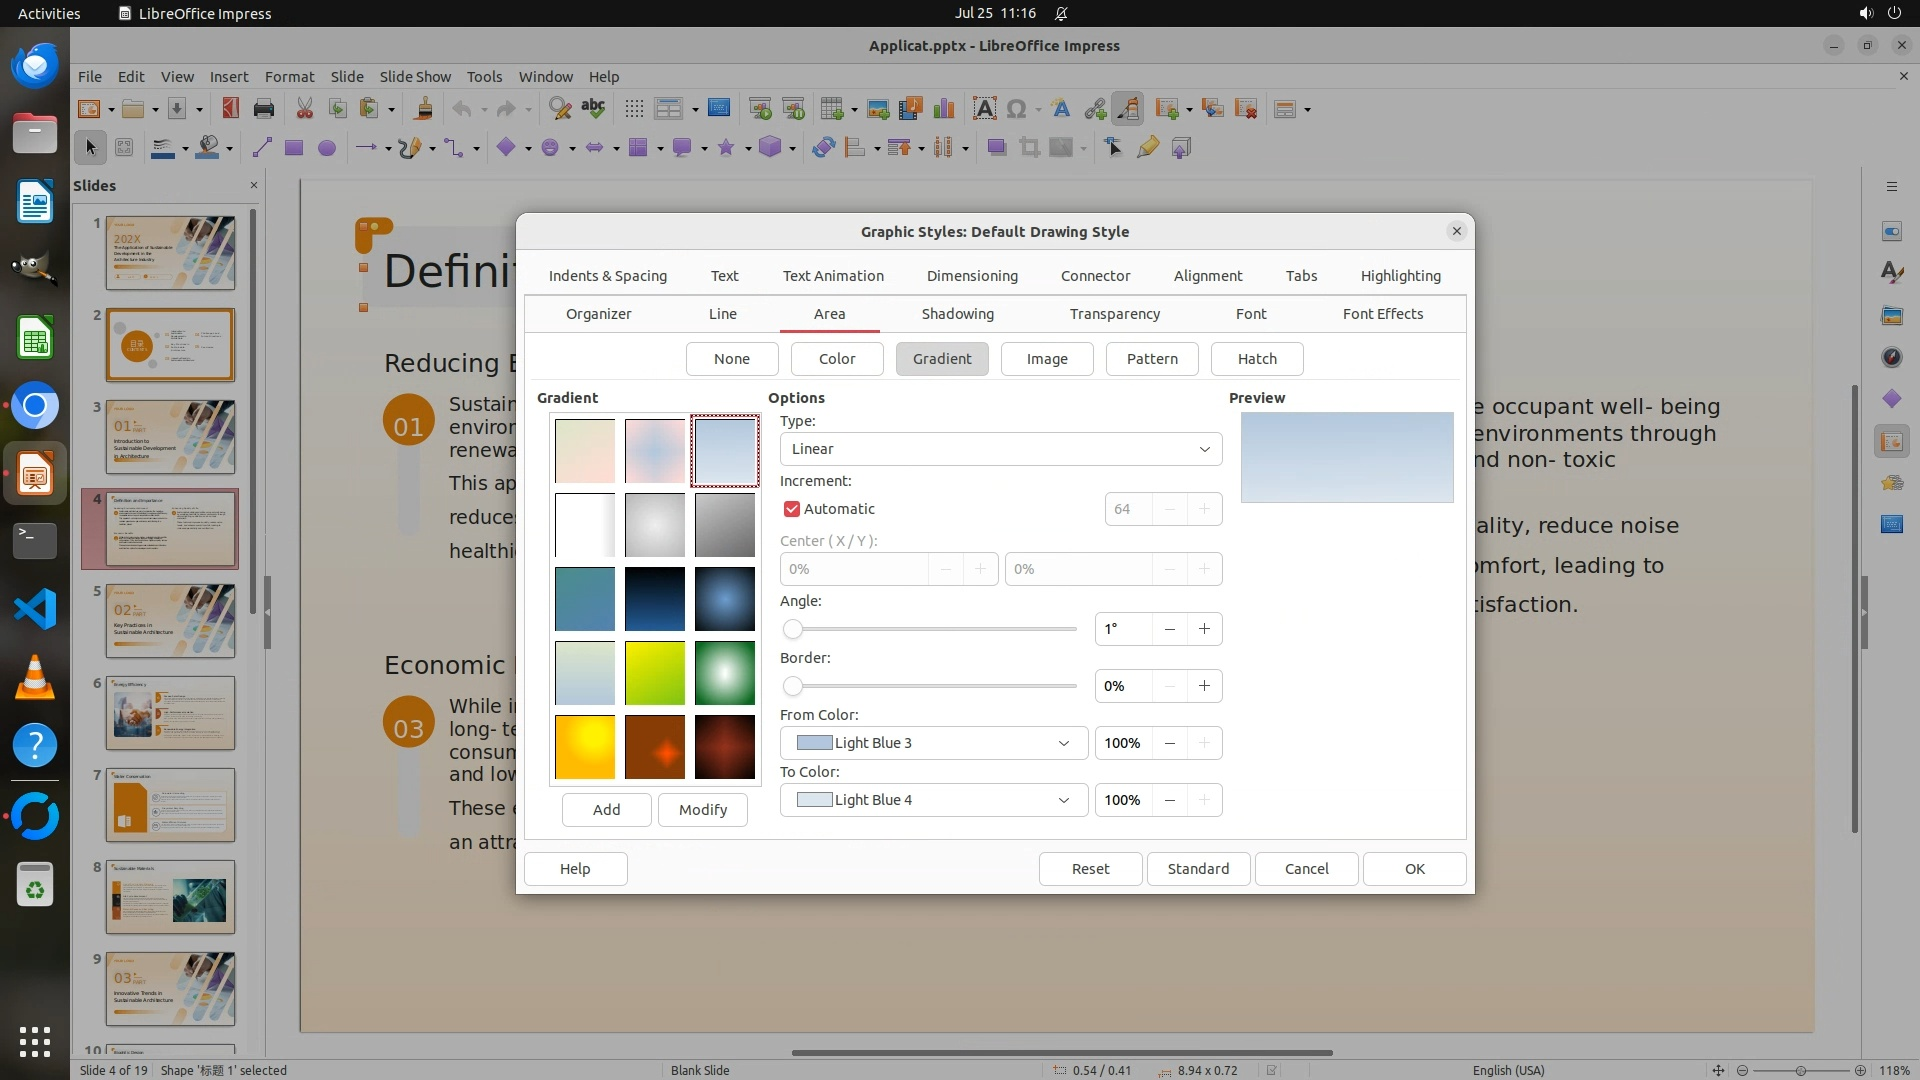Click the Modify gradient button
The height and width of the screenshot is (1080, 1920).
coord(702,810)
